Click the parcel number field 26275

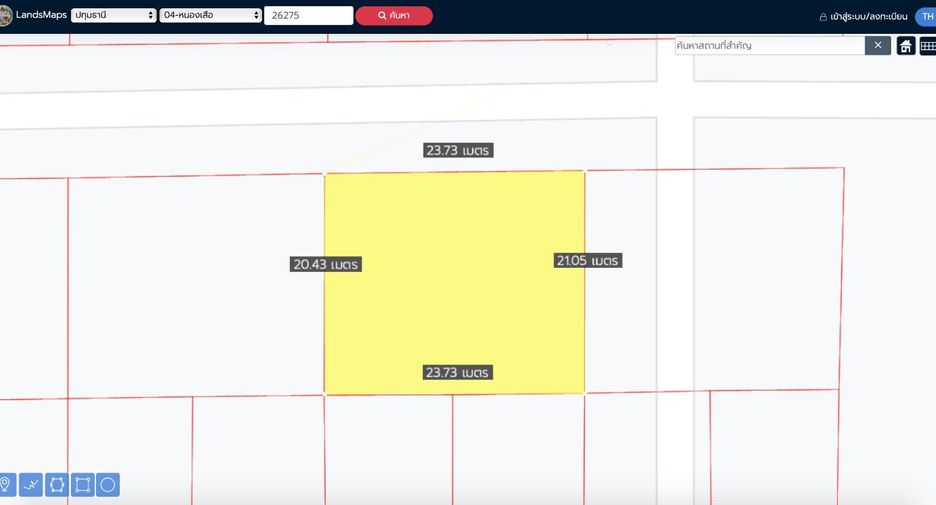point(309,16)
